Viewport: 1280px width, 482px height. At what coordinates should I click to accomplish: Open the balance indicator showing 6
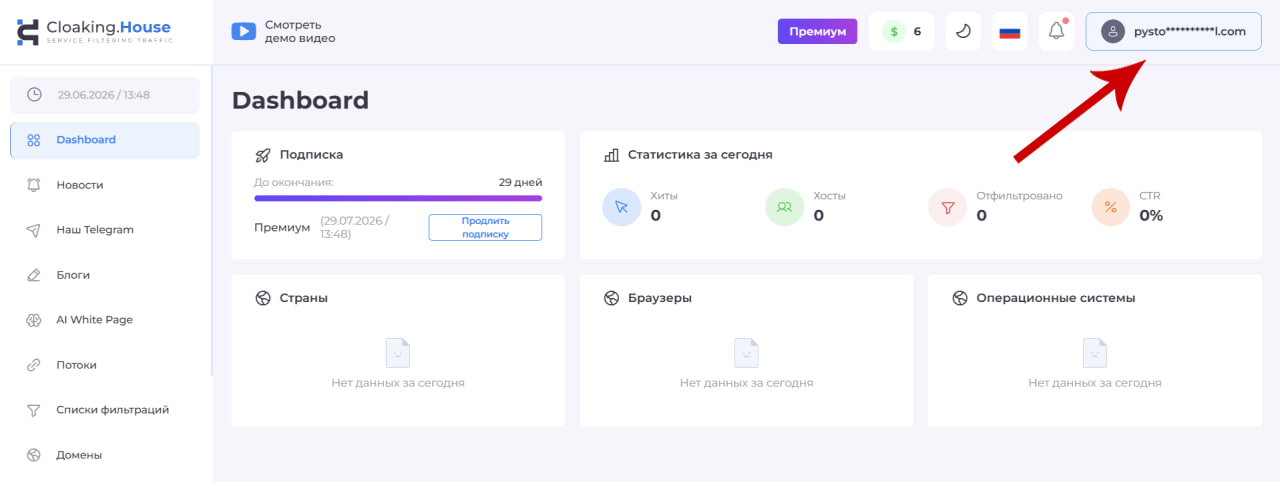click(901, 31)
